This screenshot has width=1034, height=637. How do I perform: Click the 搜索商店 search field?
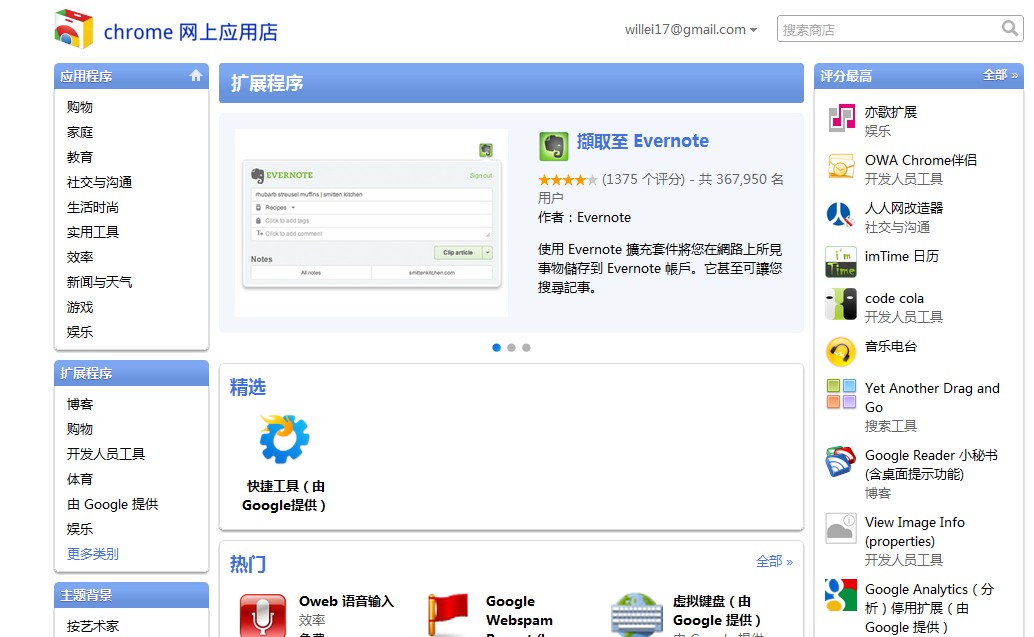(886, 30)
